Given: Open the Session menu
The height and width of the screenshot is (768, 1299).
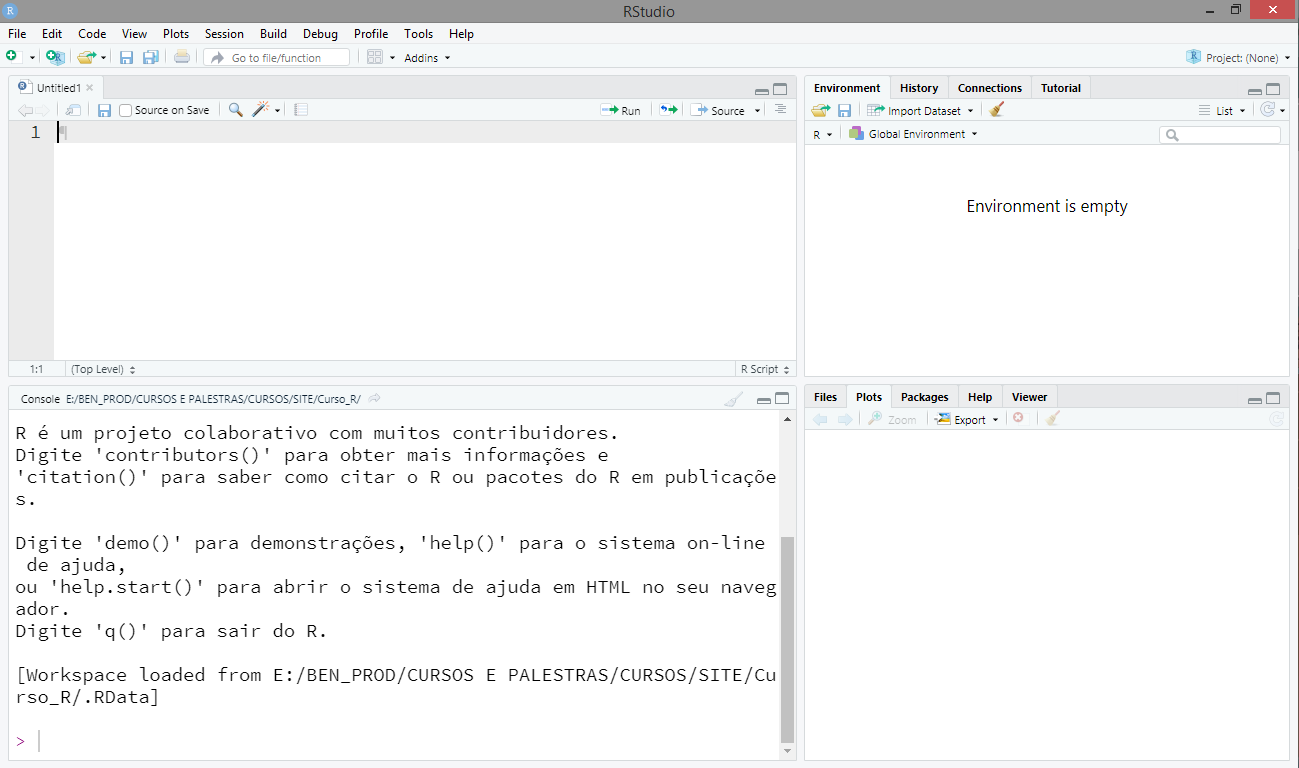Looking at the screenshot, I should click(x=224, y=34).
